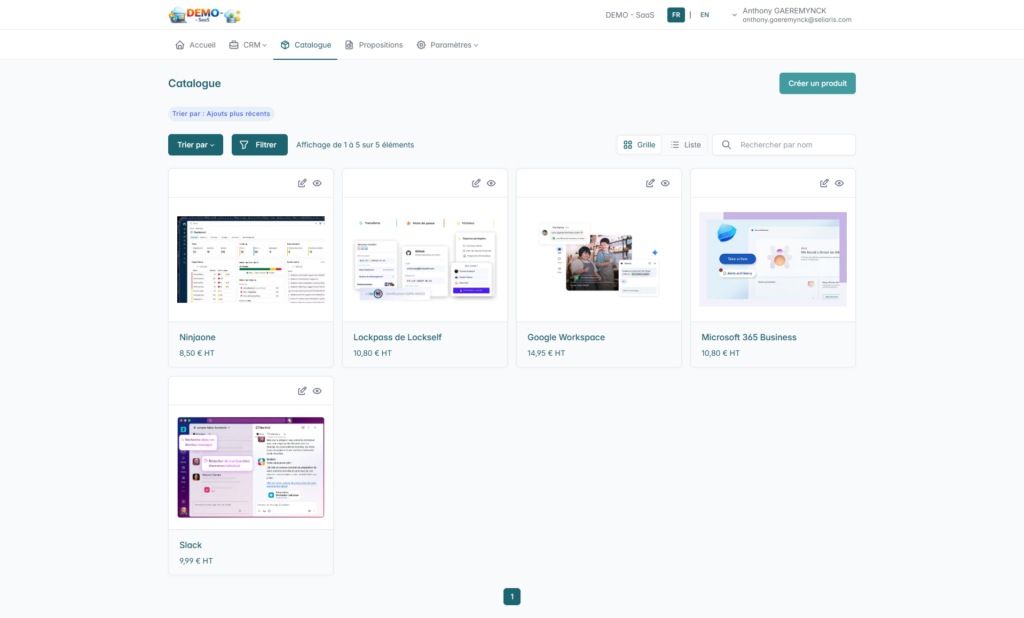Open the Slack product thumbnail
Viewport: 1024px width, 618px height.
click(251, 467)
